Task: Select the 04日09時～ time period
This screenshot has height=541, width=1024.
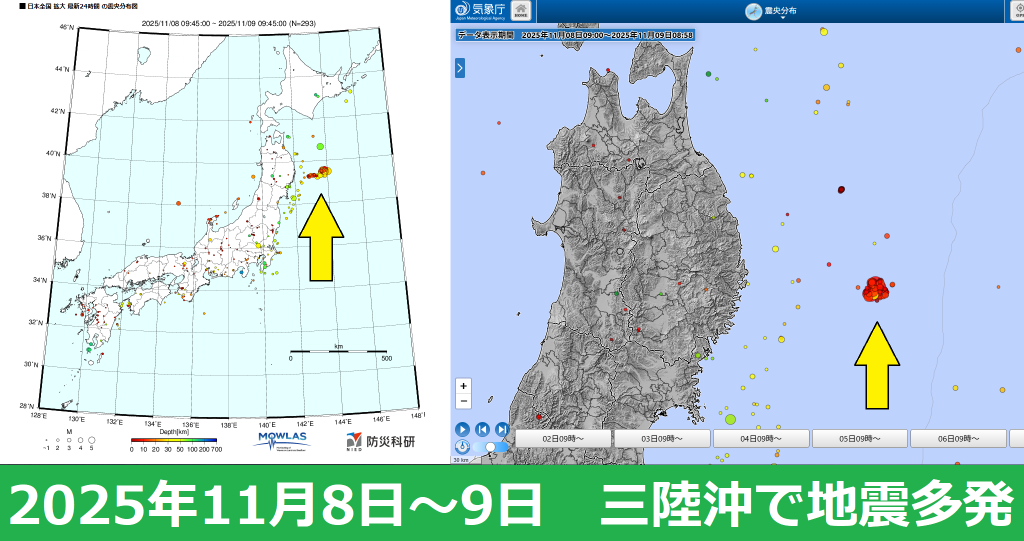Action: (x=760, y=439)
